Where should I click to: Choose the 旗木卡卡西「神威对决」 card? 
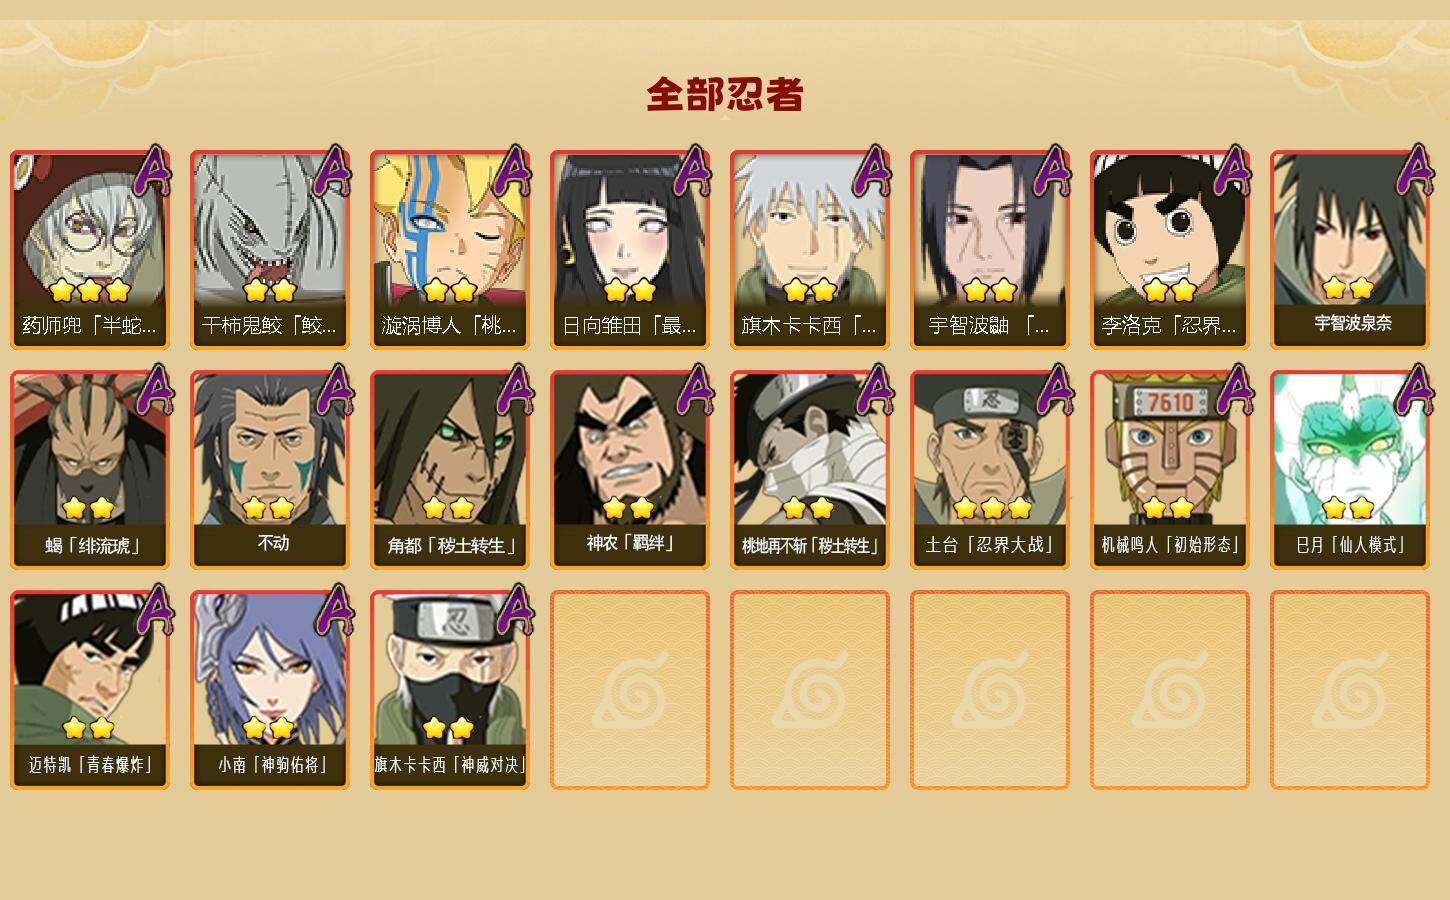[x=450, y=690]
